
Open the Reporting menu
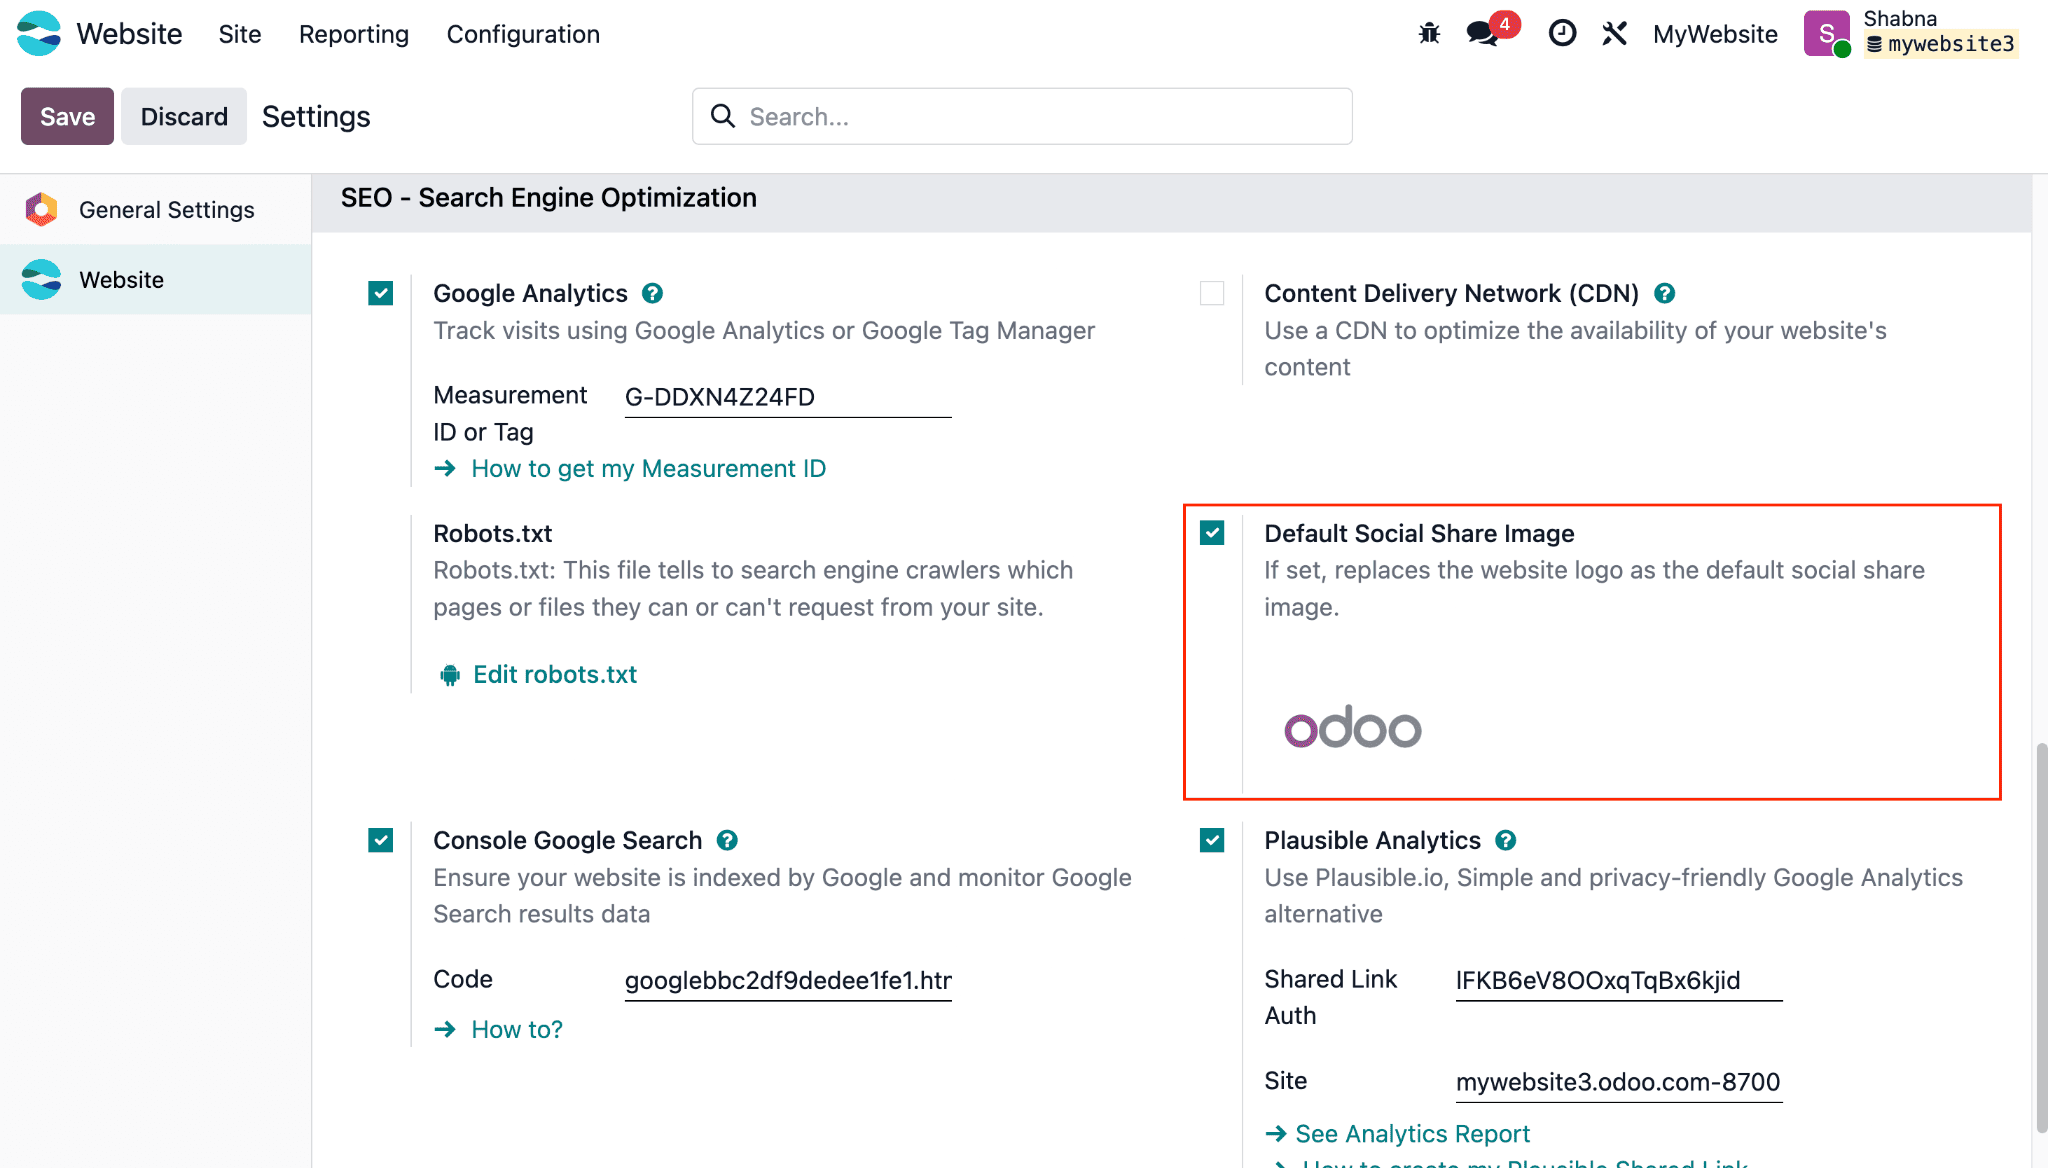[353, 34]
